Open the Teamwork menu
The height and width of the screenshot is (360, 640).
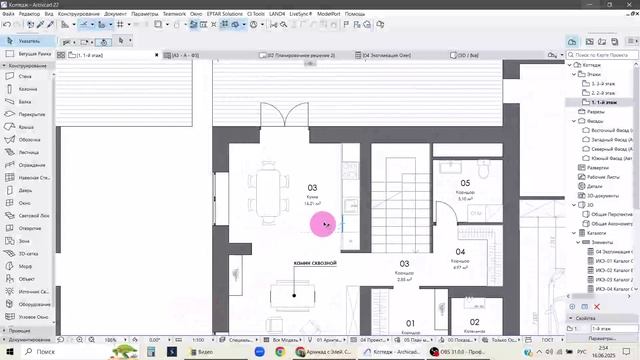174,14
